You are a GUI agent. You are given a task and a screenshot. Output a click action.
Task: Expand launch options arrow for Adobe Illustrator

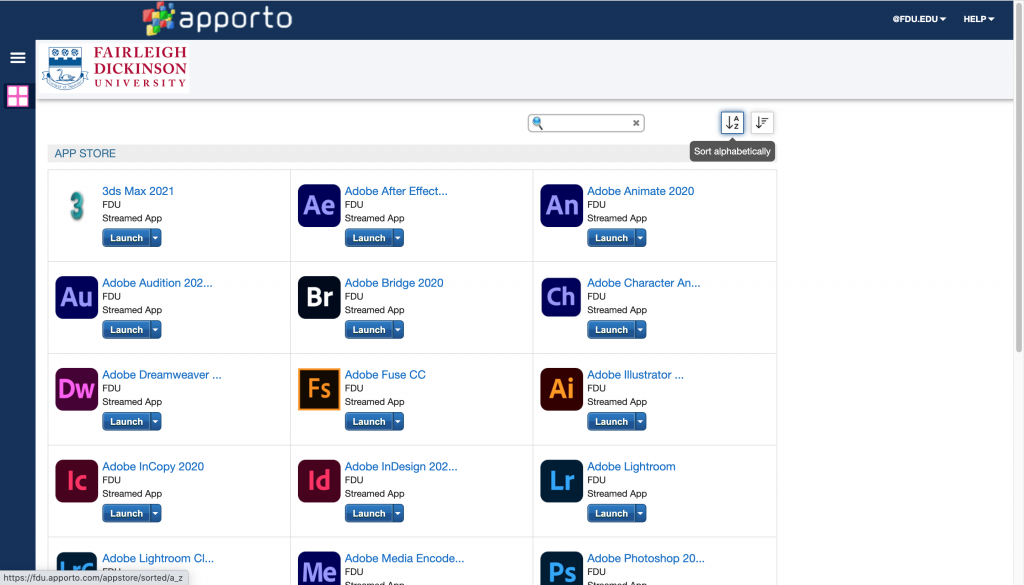[x=641, y=422]
